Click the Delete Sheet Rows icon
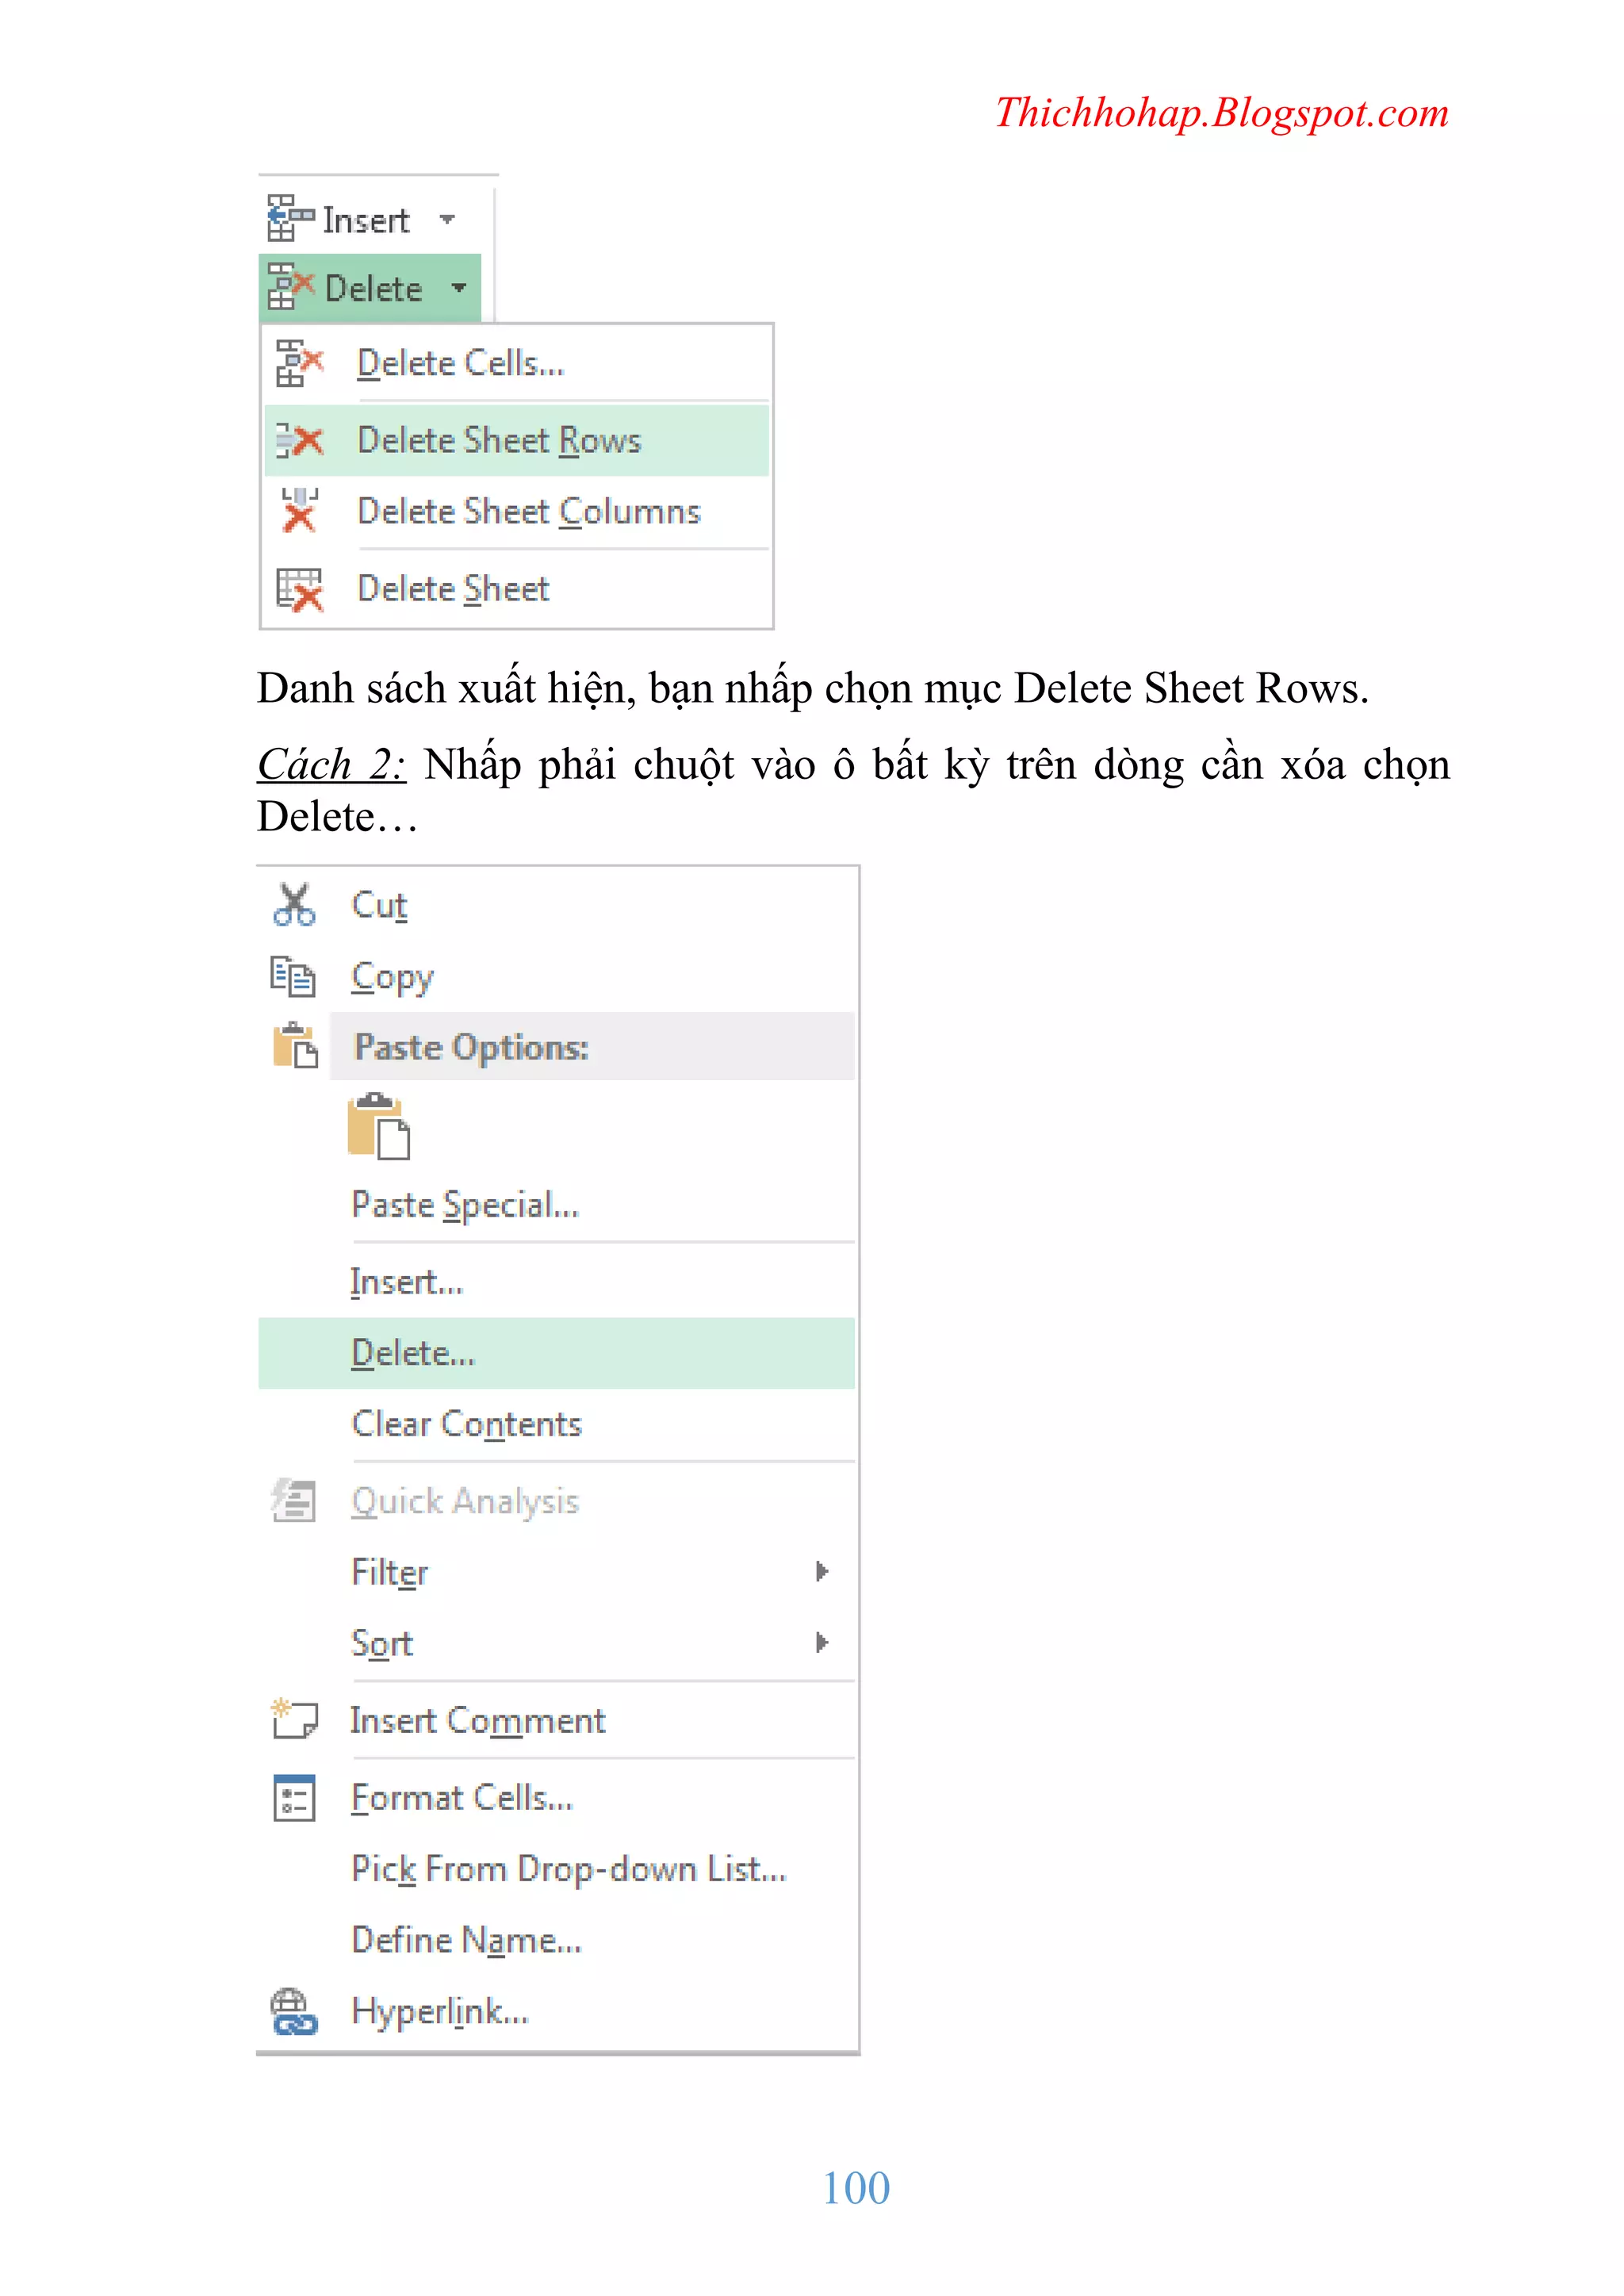The height and width of the screenshot is (2296, 1624). click(x=299, y=440)
